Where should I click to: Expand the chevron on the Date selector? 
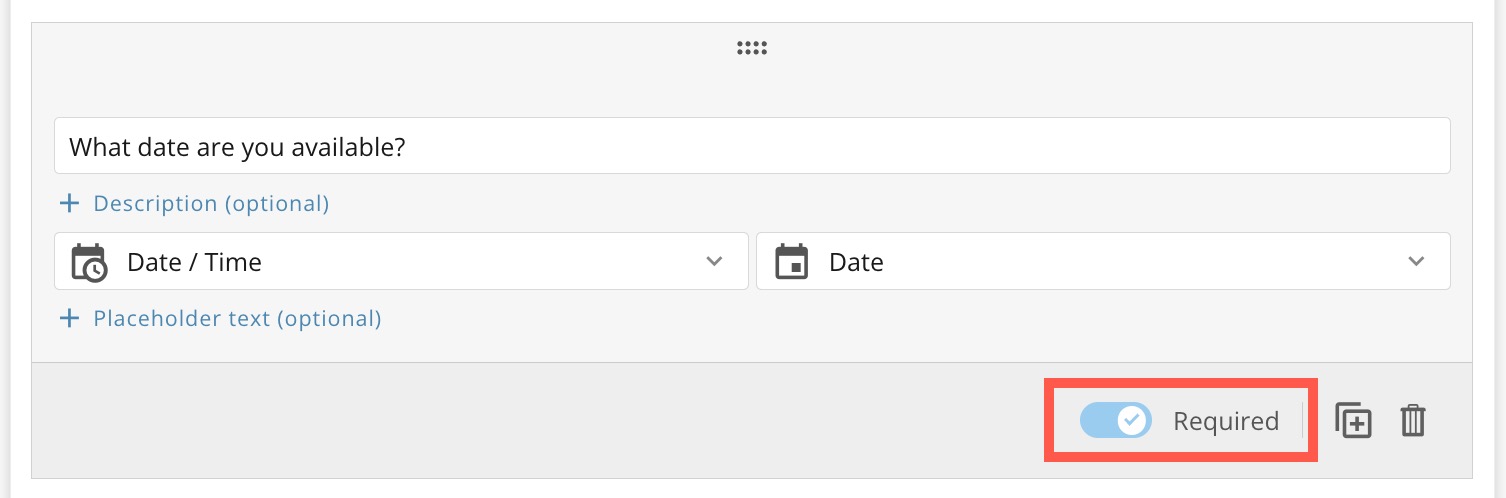click(1416, 262)
